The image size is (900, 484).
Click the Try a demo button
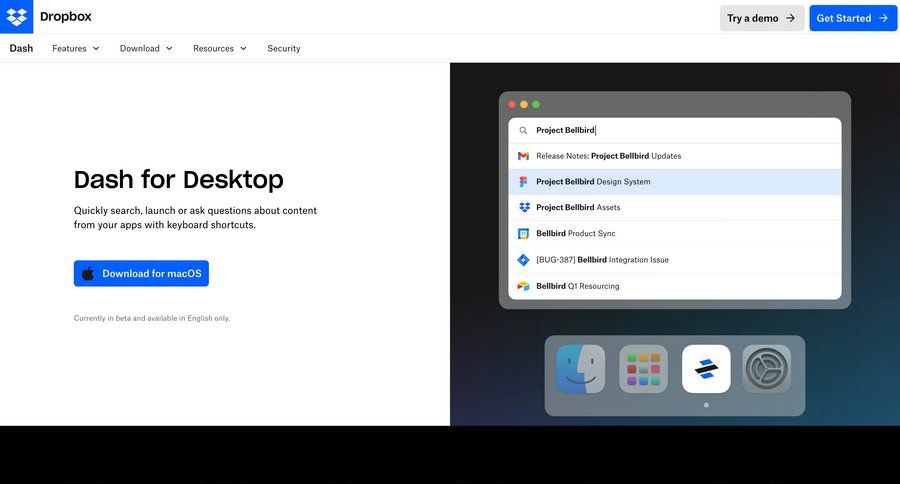coord(762,18)
